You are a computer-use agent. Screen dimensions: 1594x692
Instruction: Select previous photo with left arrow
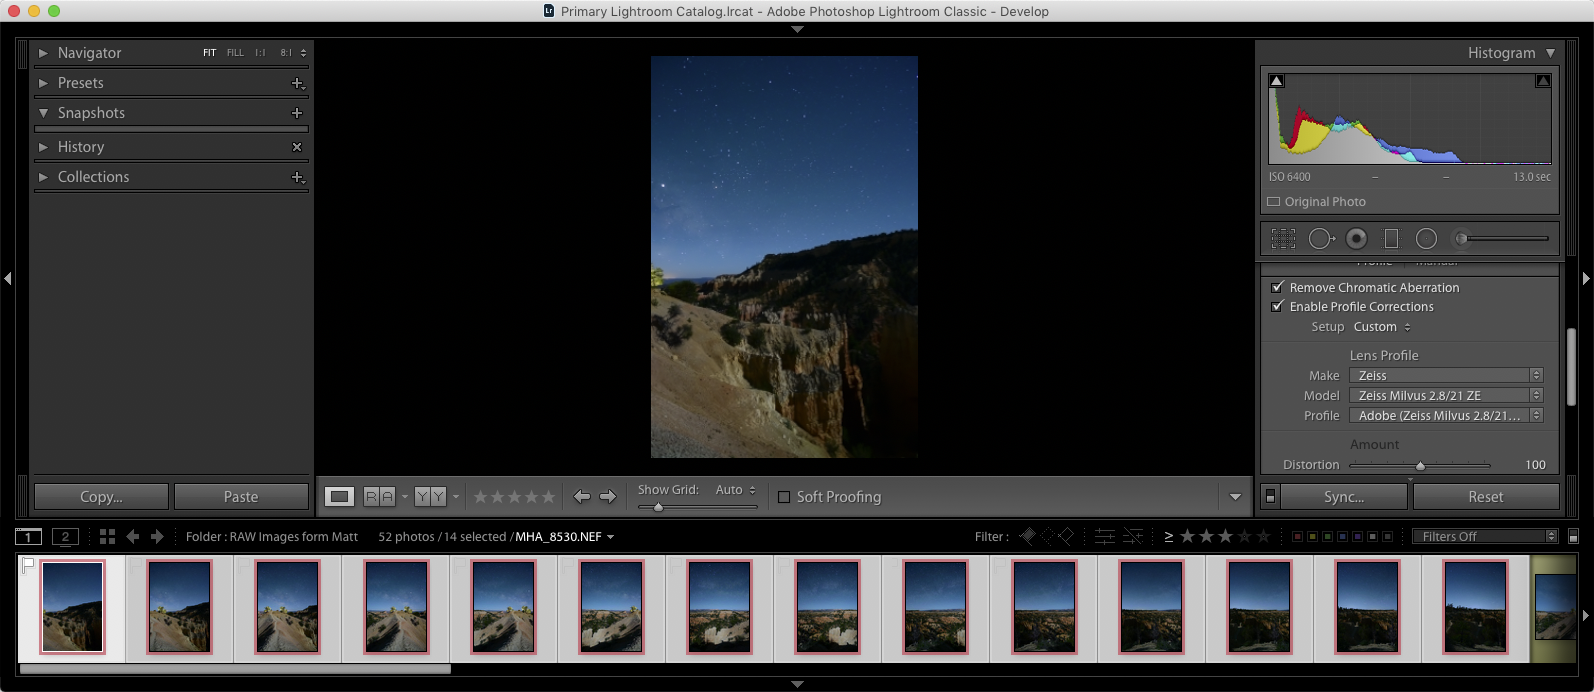[x=582, y=496]
